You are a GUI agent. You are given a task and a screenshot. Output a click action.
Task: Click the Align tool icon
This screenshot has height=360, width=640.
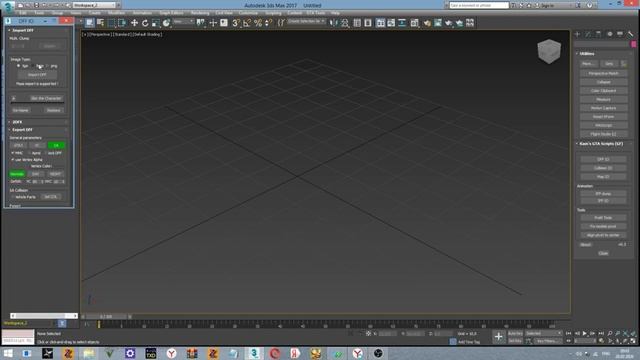(345, 23)
